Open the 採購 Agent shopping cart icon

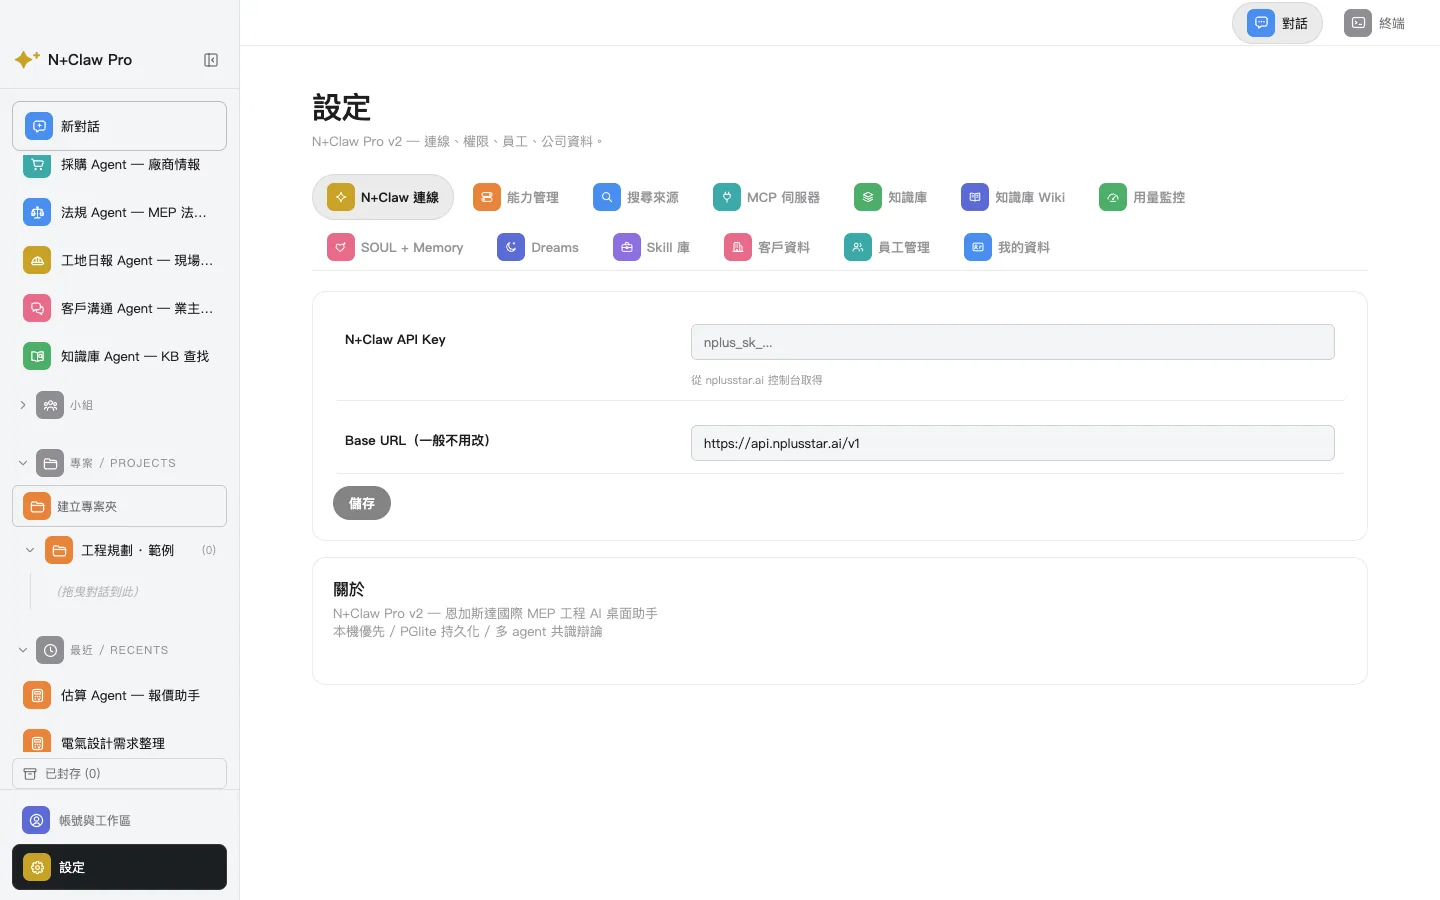click(x=37, y=164)
